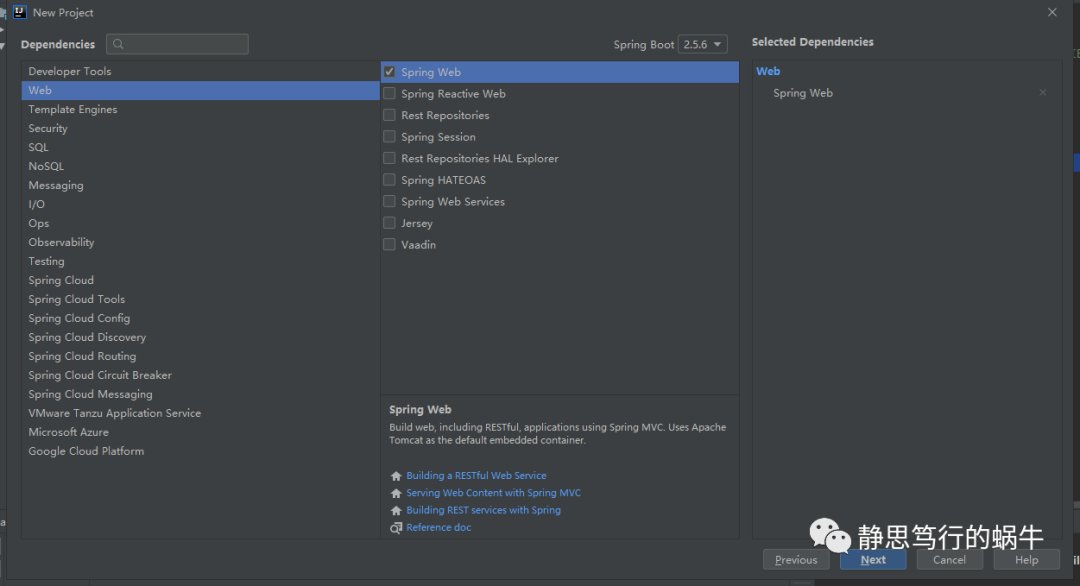Check Spring HATEOAS dependency
Viewport: 1080px width, 586px height.
coord(389,180)
